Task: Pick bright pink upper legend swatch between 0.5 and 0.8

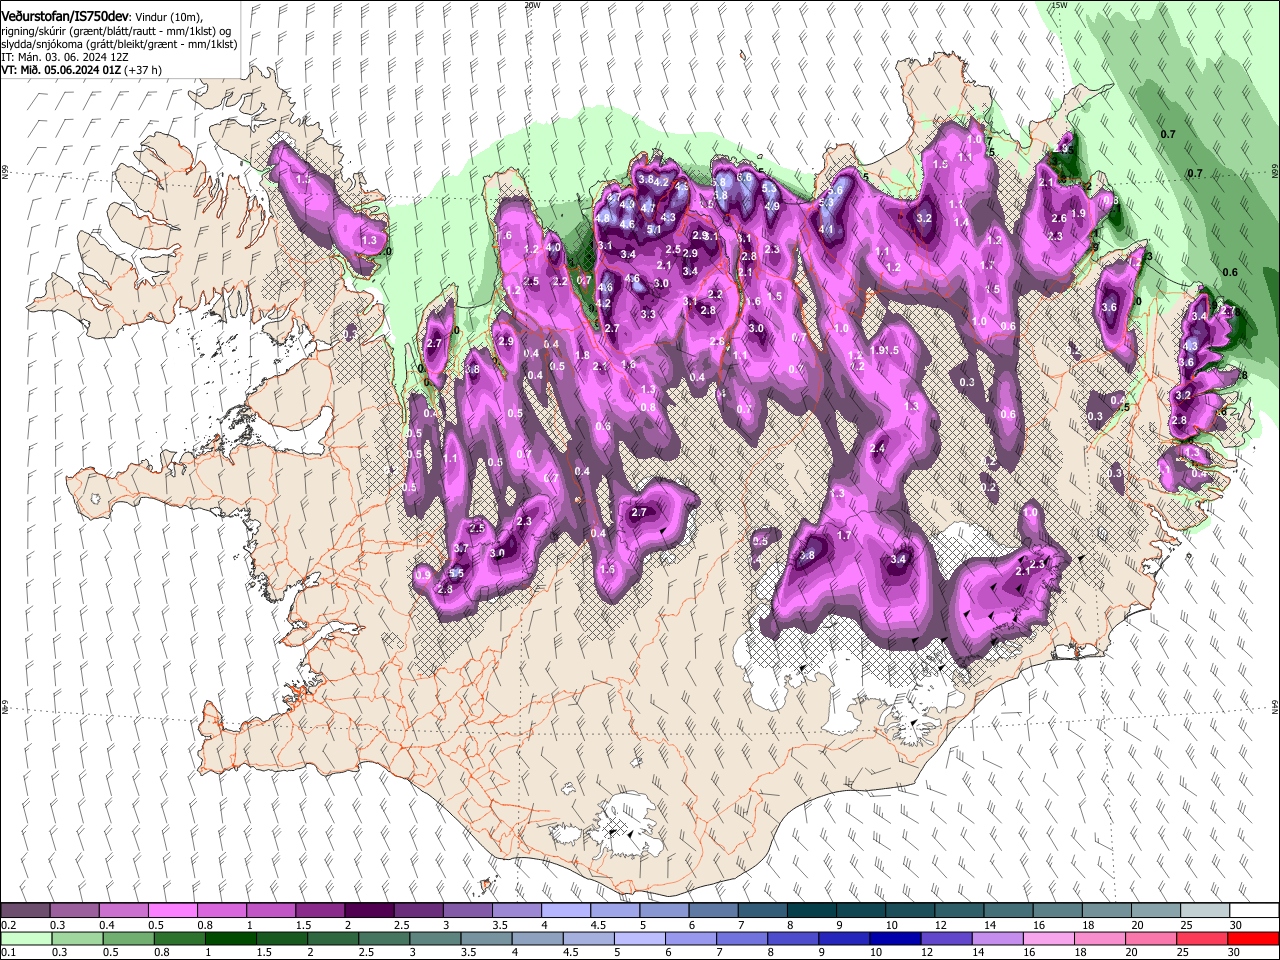Action: (172, 911)
